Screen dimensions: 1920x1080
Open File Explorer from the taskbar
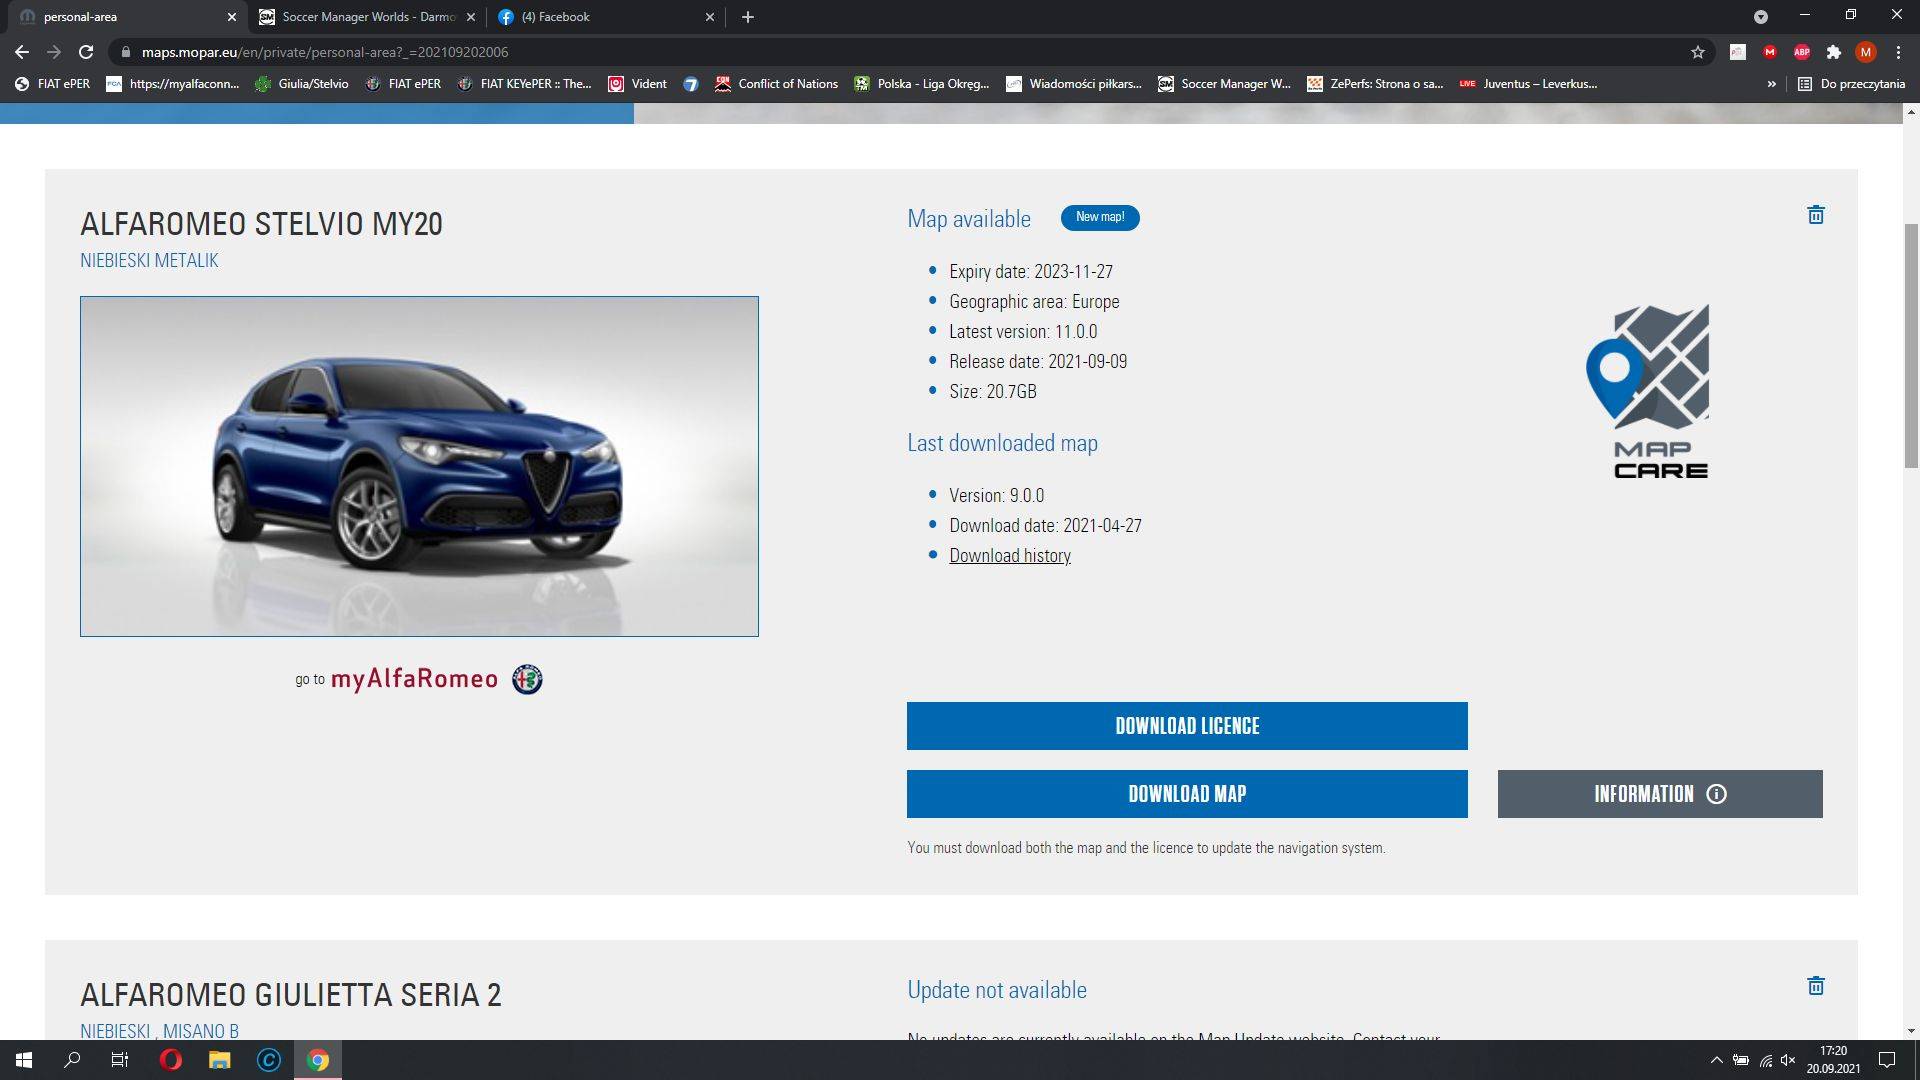[x=219, y=1060]
